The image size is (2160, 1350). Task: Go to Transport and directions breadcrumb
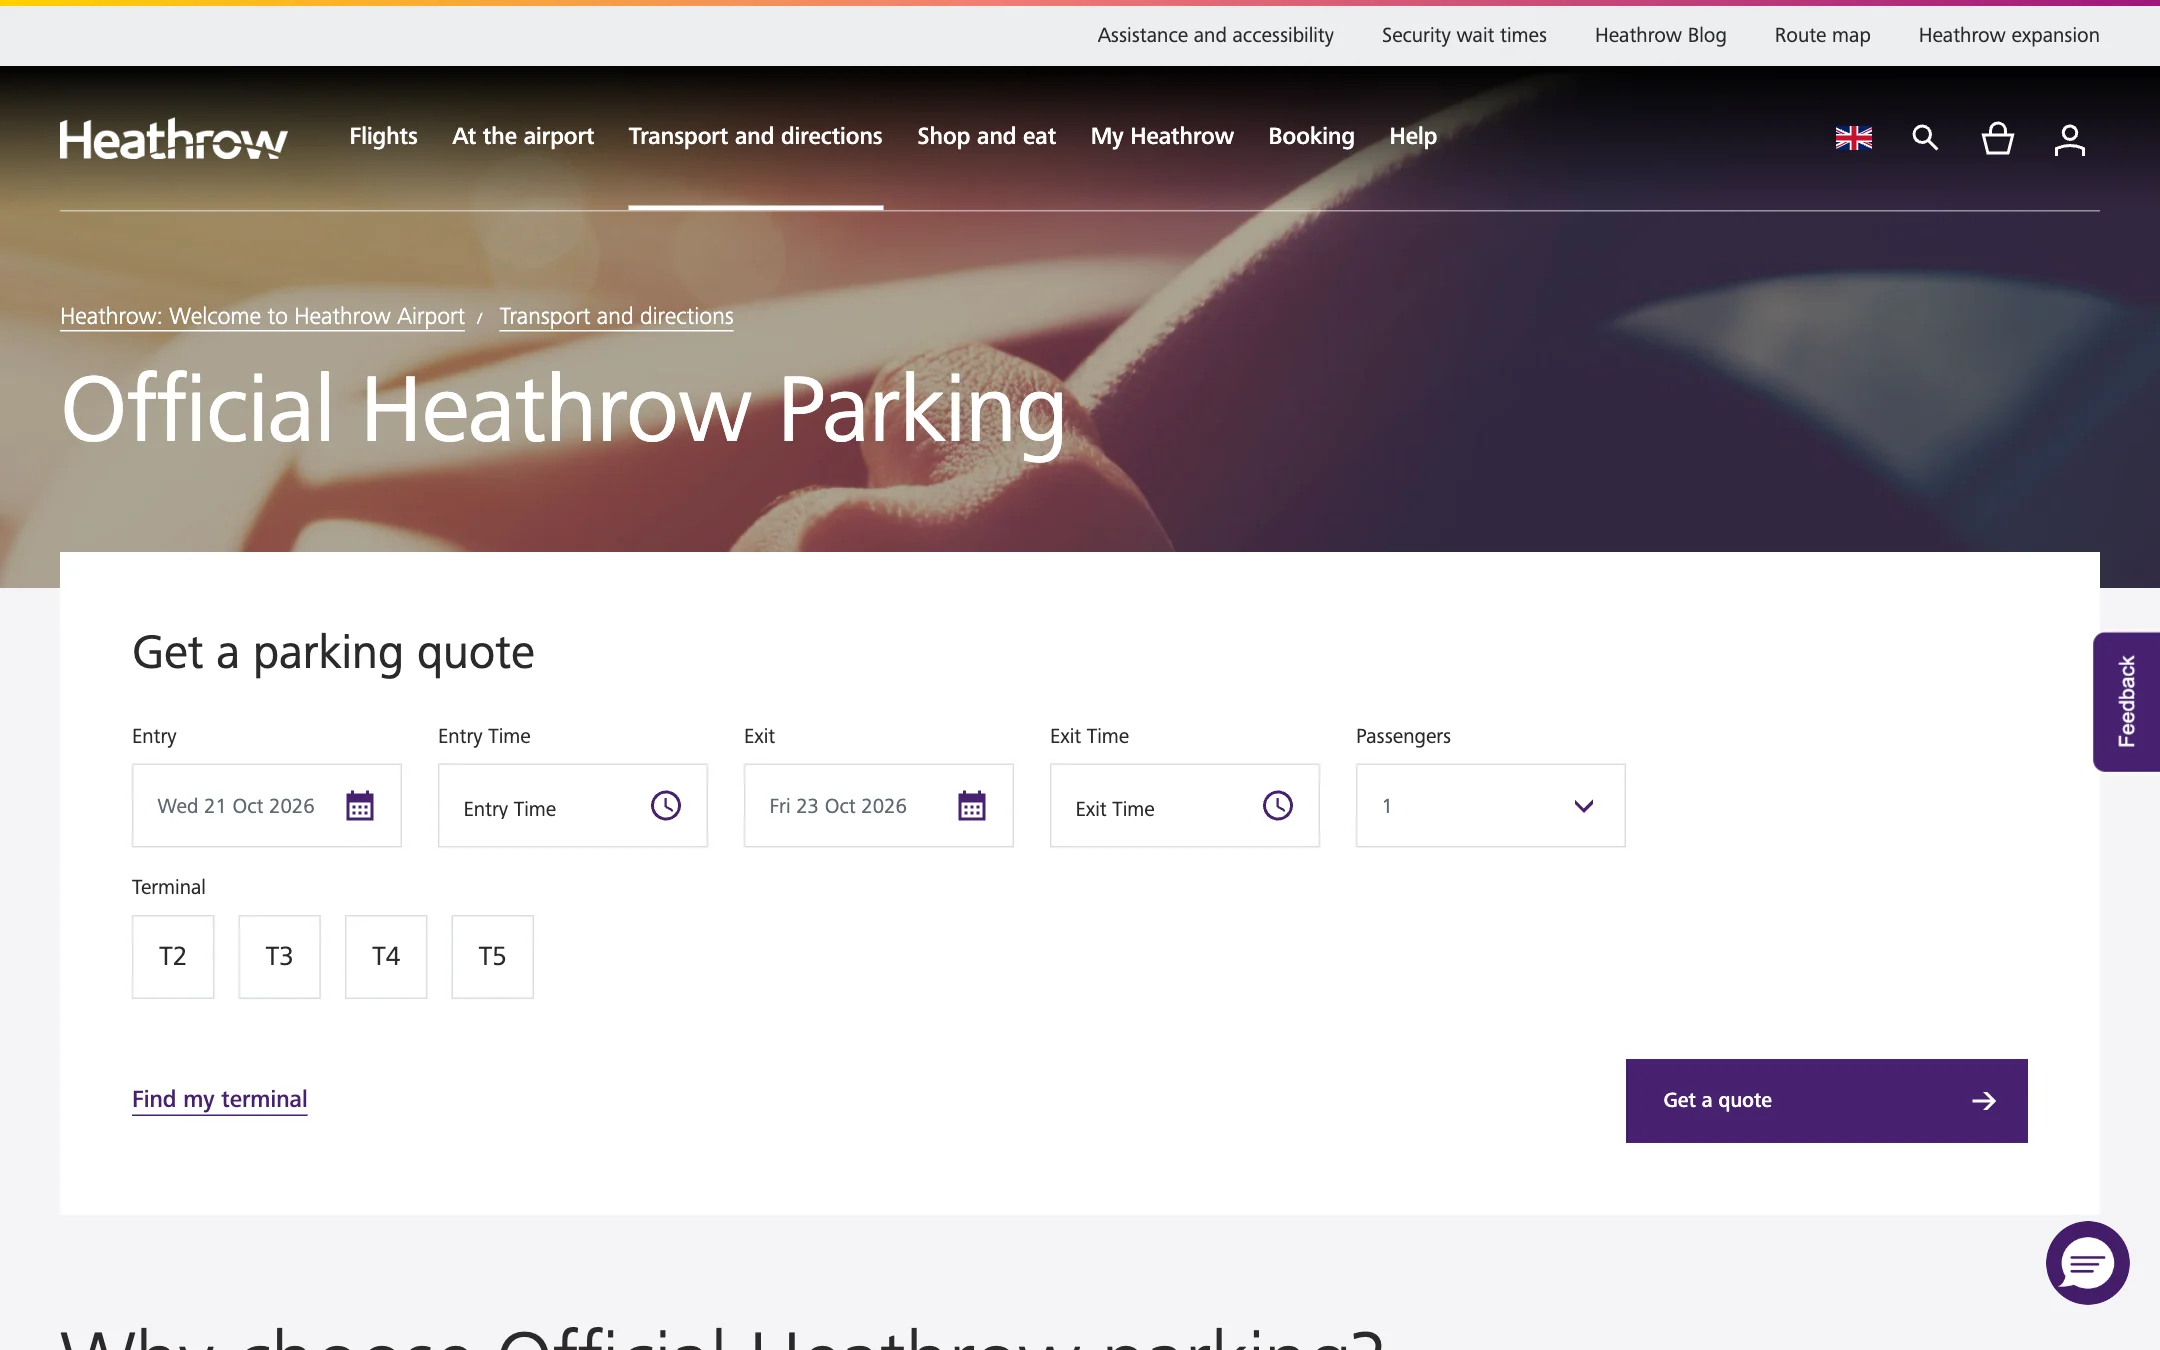[x=616, y=316]
